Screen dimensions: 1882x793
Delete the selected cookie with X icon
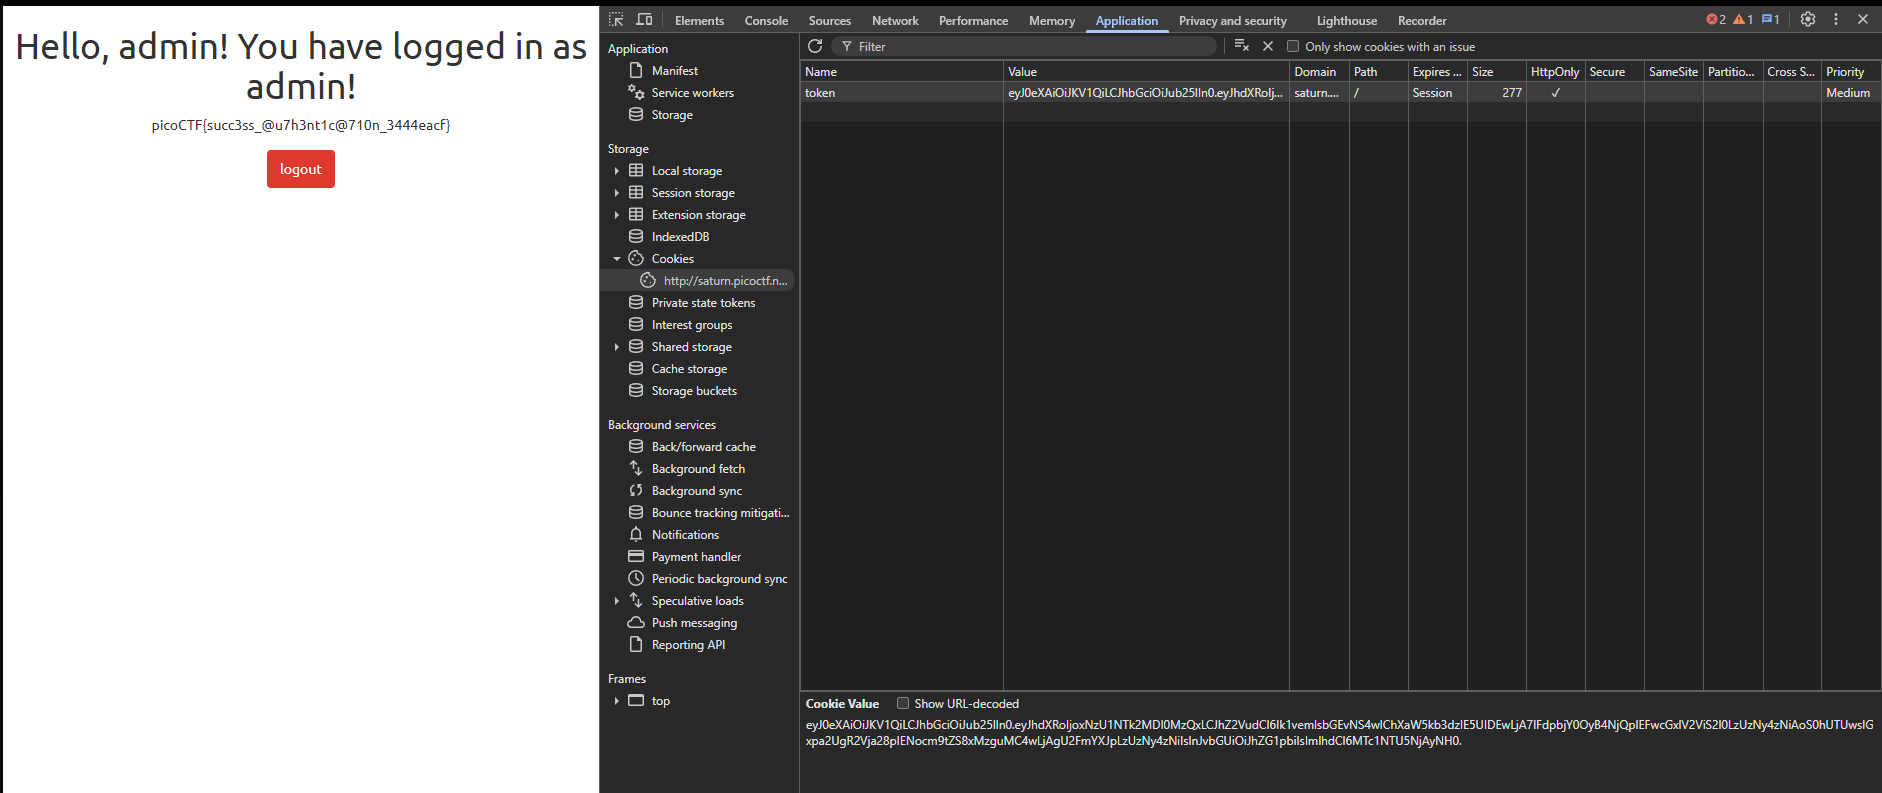[x=1268, y=46]
